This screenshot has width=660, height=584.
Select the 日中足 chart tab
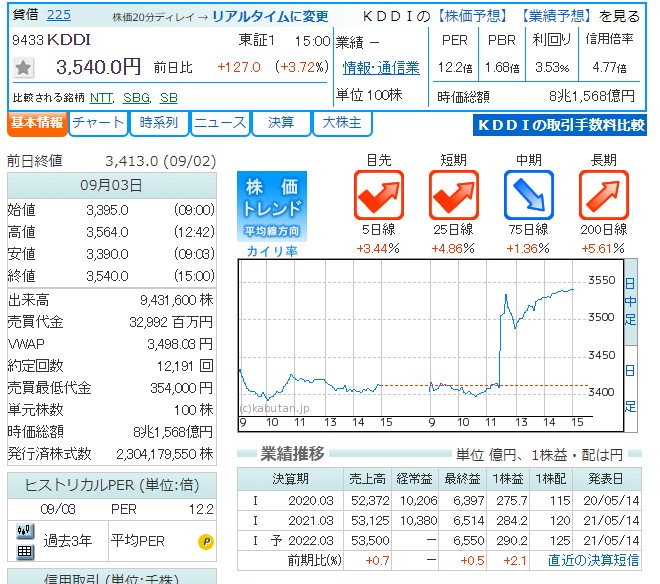(x=630, y=301)
